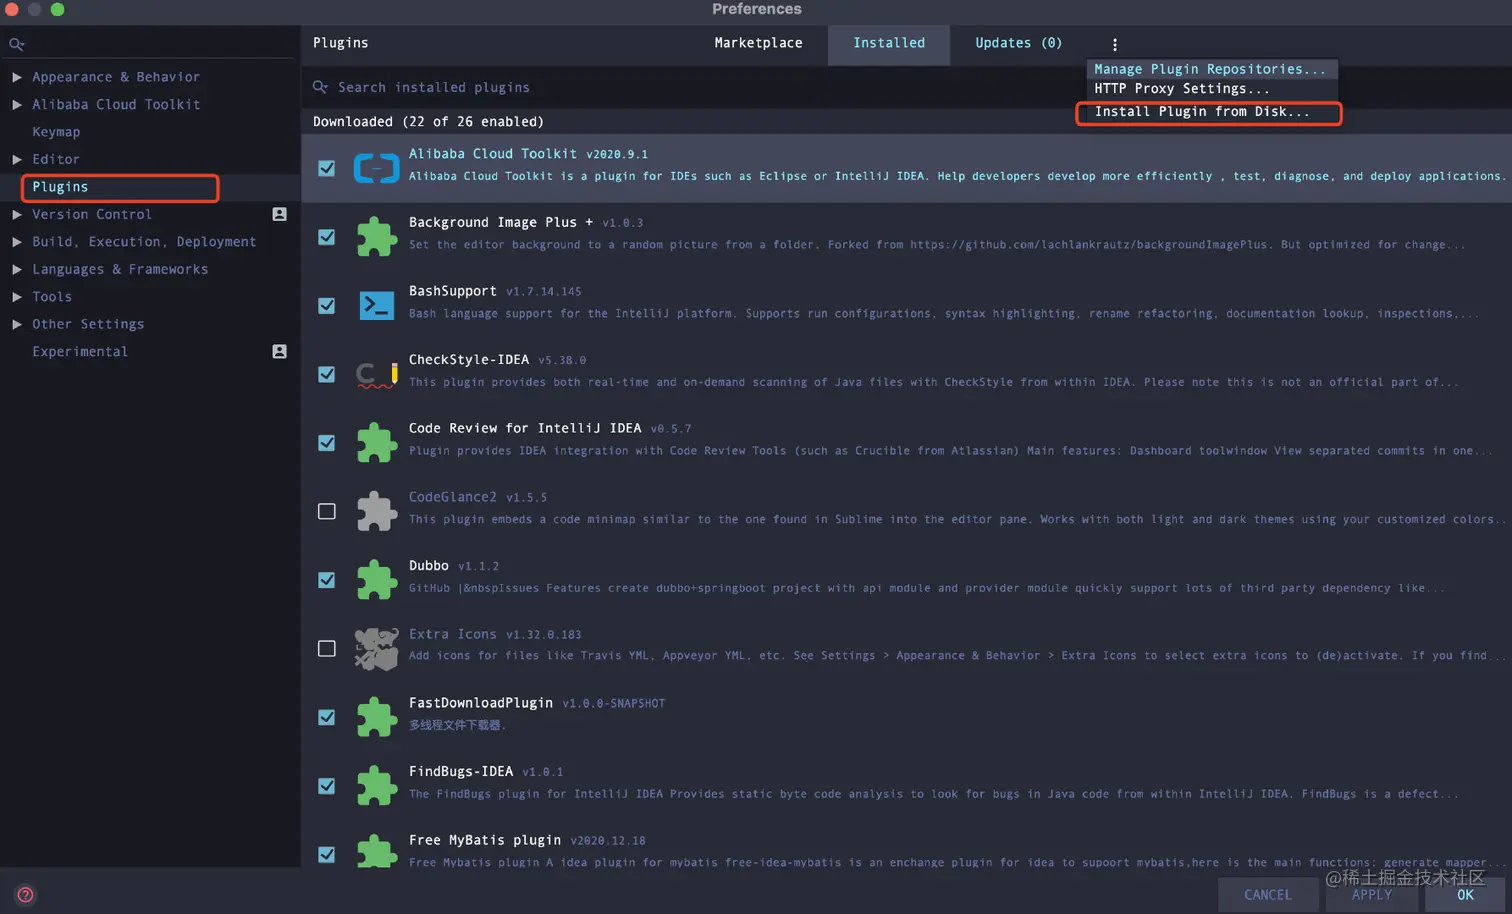Toggle the Free MyBatis plugin checkbox
The width and height of the screenshot is (1512, 914).
[x=326, y=854]
